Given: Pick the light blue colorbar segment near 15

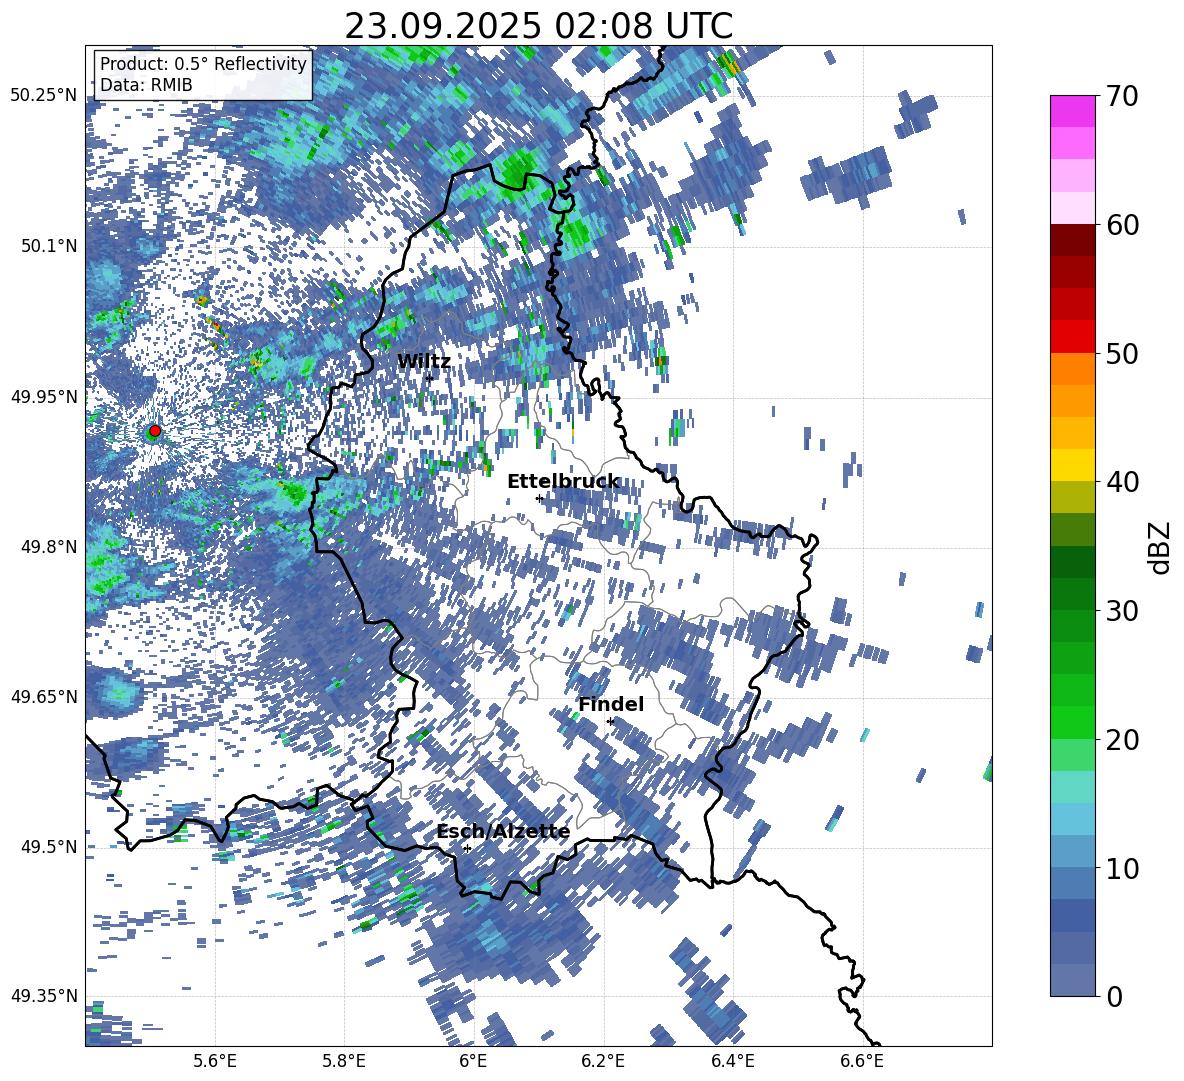Looking at the screenshot, I should coord(1072,819).
